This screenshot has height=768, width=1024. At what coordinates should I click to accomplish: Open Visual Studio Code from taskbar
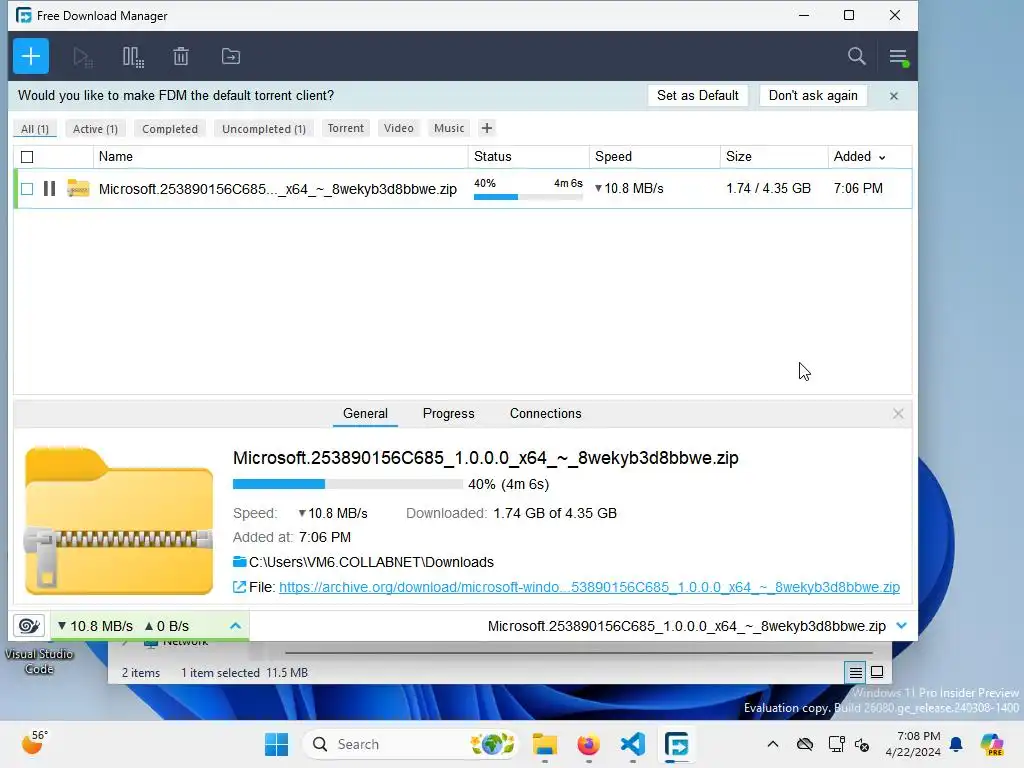633,744
